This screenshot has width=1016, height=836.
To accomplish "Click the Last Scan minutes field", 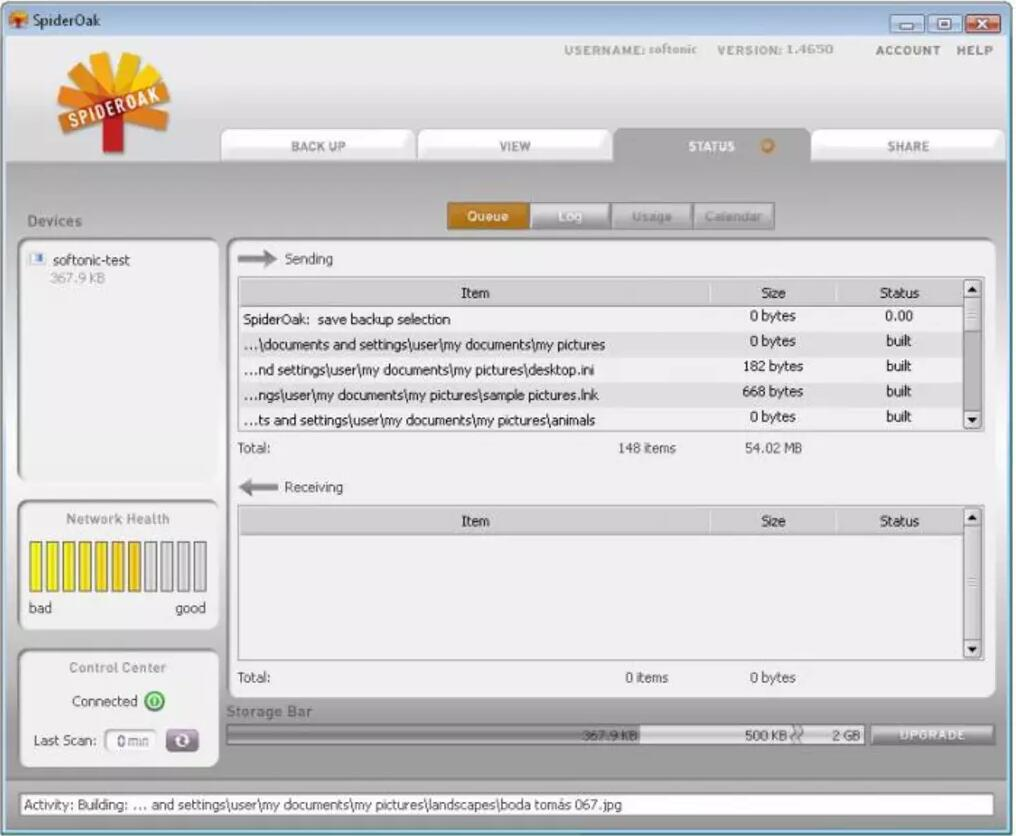I will click(131, 741).
